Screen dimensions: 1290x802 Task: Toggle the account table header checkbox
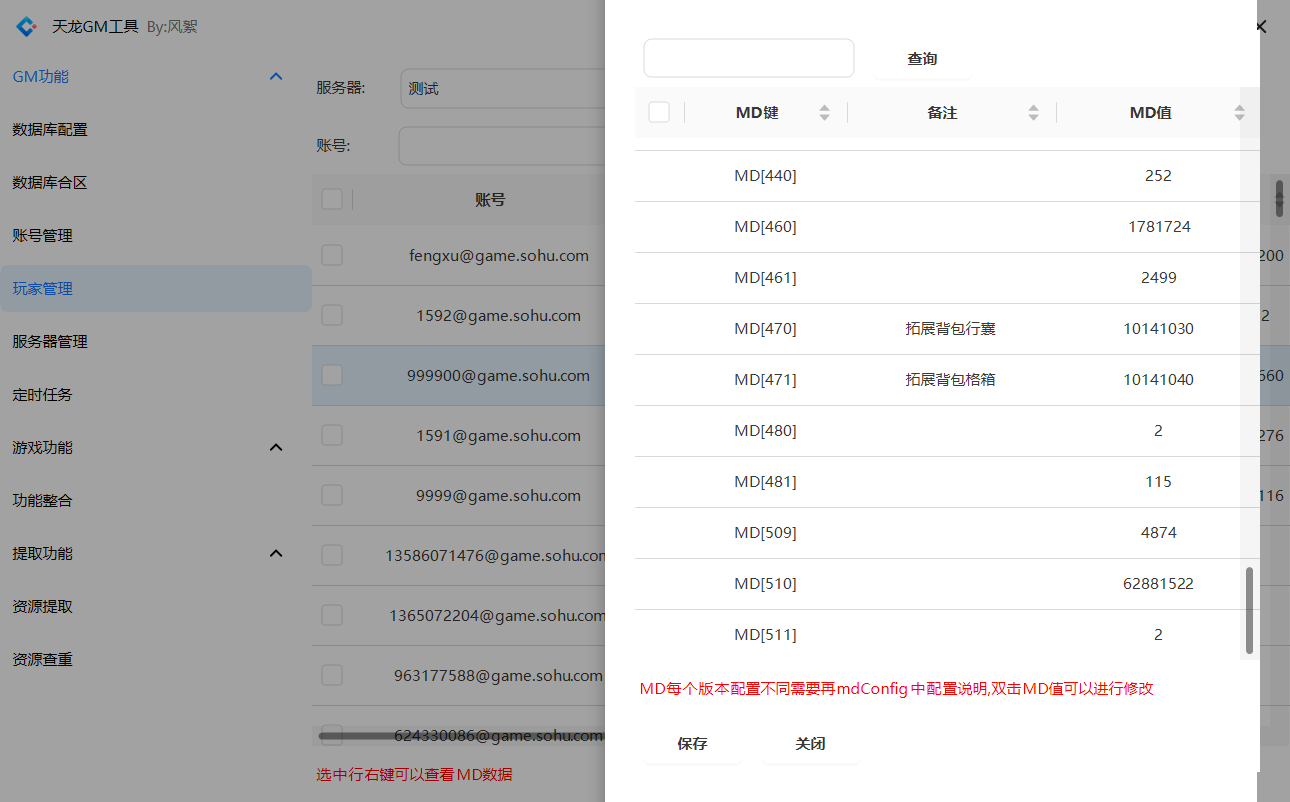[332, 200]
